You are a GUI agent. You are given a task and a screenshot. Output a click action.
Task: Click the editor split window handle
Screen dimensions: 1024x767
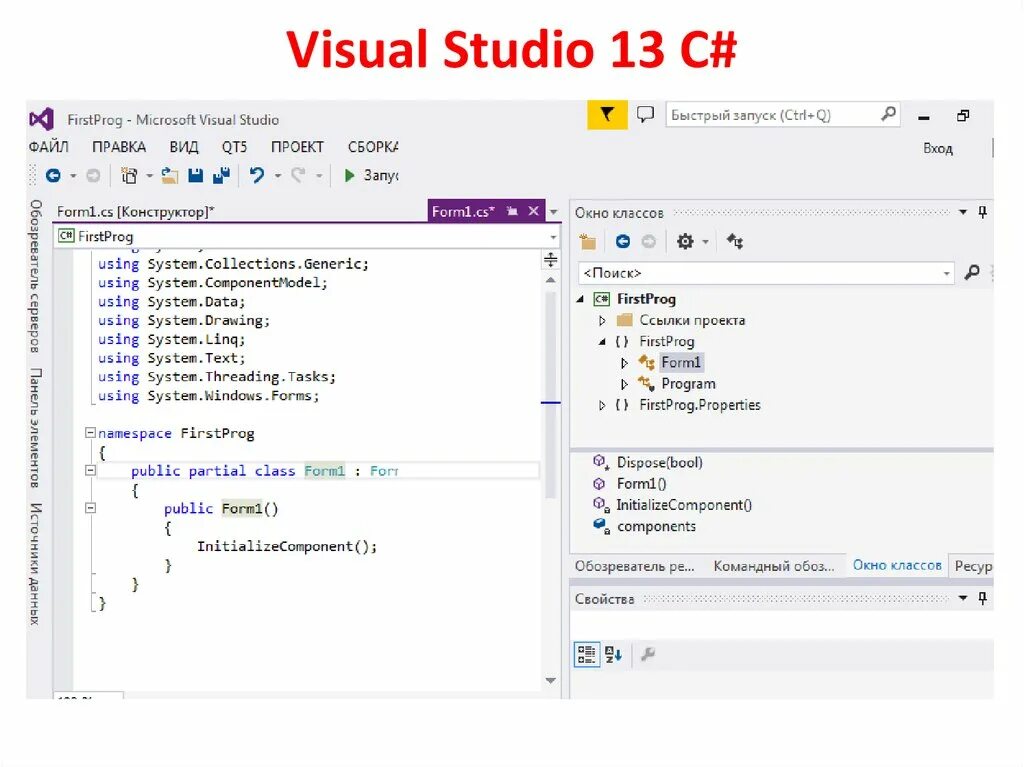pyautogui.click(x=551, y=260)
